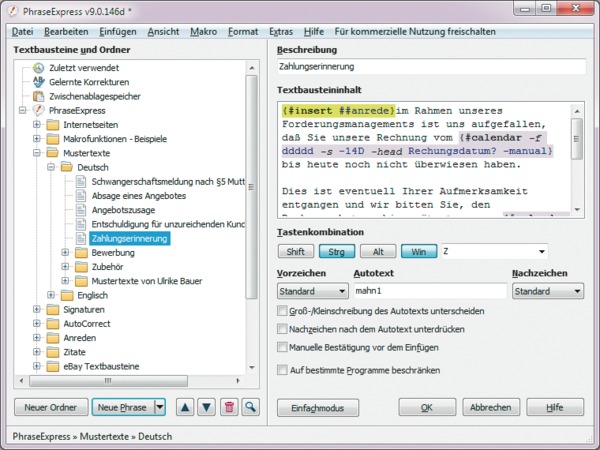Click the Beschreibung field with Zahlungserinnerung
600x450 pixels.
click(x=431, y=67)
